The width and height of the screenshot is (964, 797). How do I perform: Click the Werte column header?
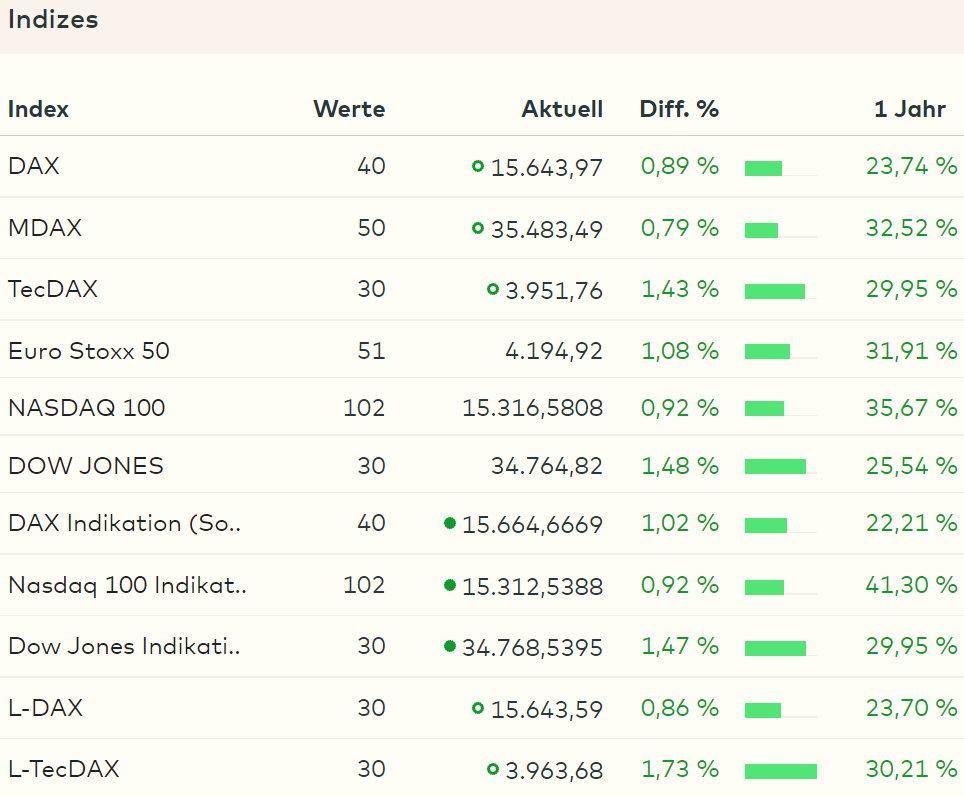[349, 109]
